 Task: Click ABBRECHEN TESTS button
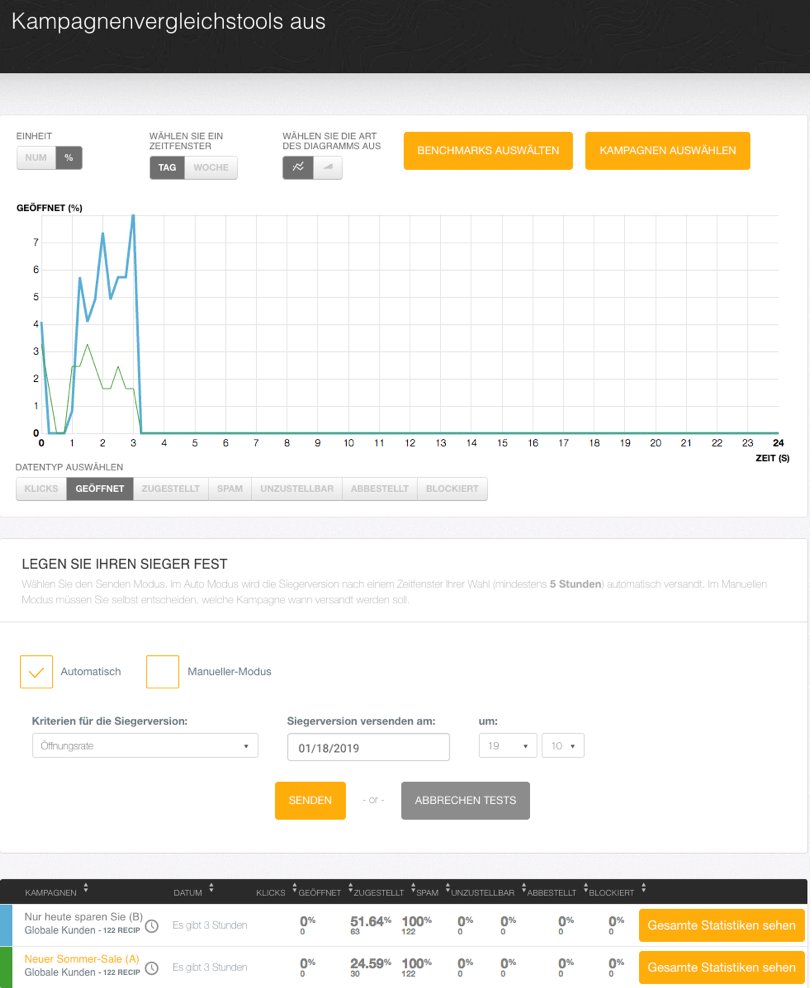(466, 800)
